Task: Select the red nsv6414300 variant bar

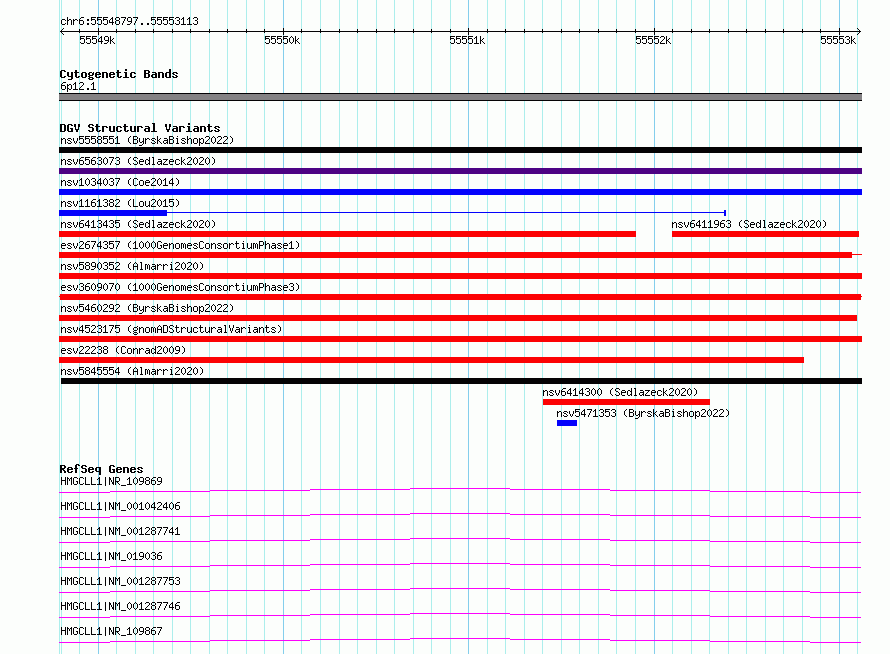Action: pyautogui.click(x=626, y=402)
